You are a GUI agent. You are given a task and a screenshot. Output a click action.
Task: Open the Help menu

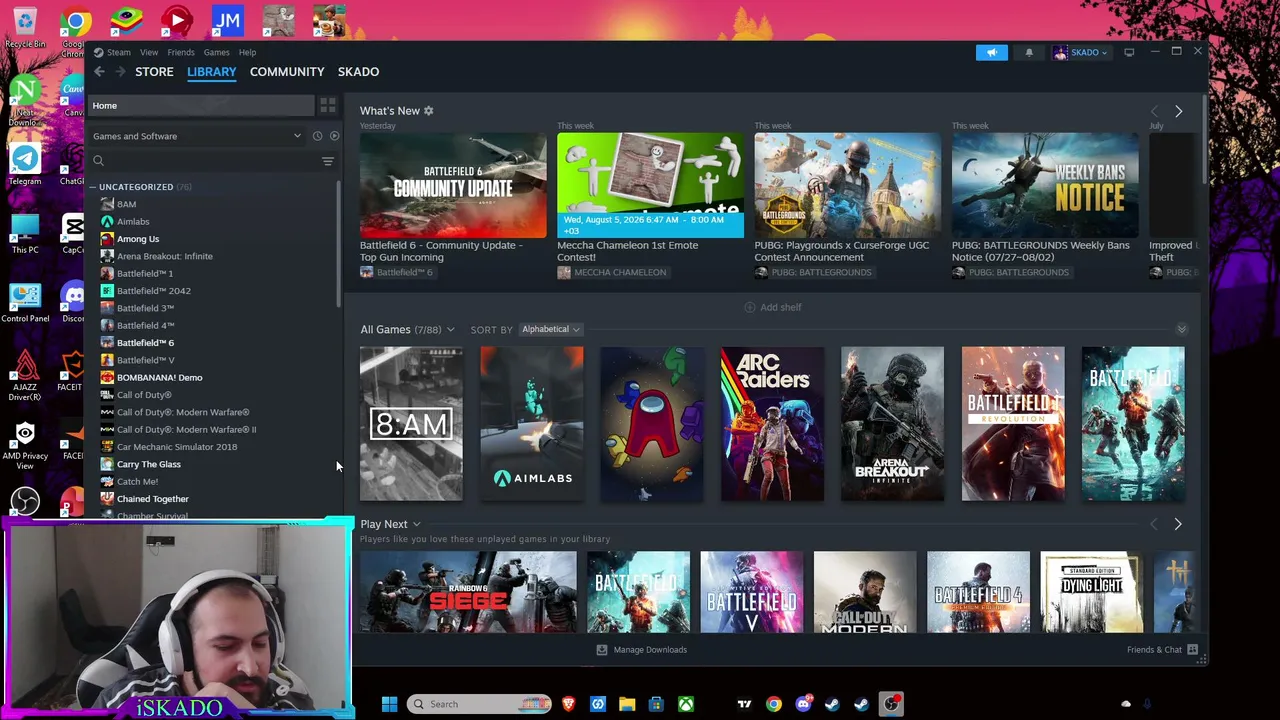coord(247,52)
